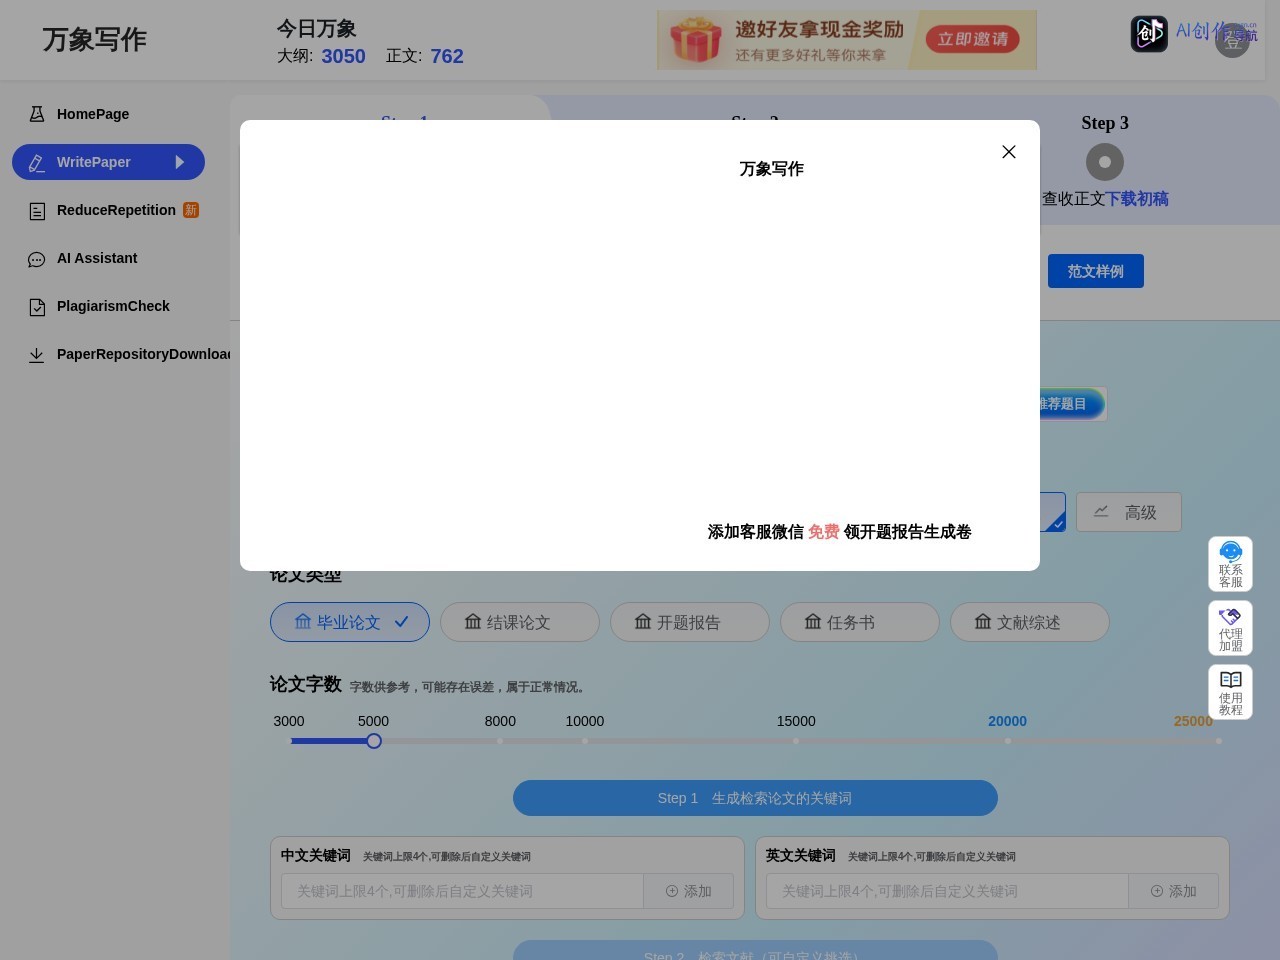Click the HomePage flask icon
The width and height of the screenshot is (1280, 960).
[37, 114]
